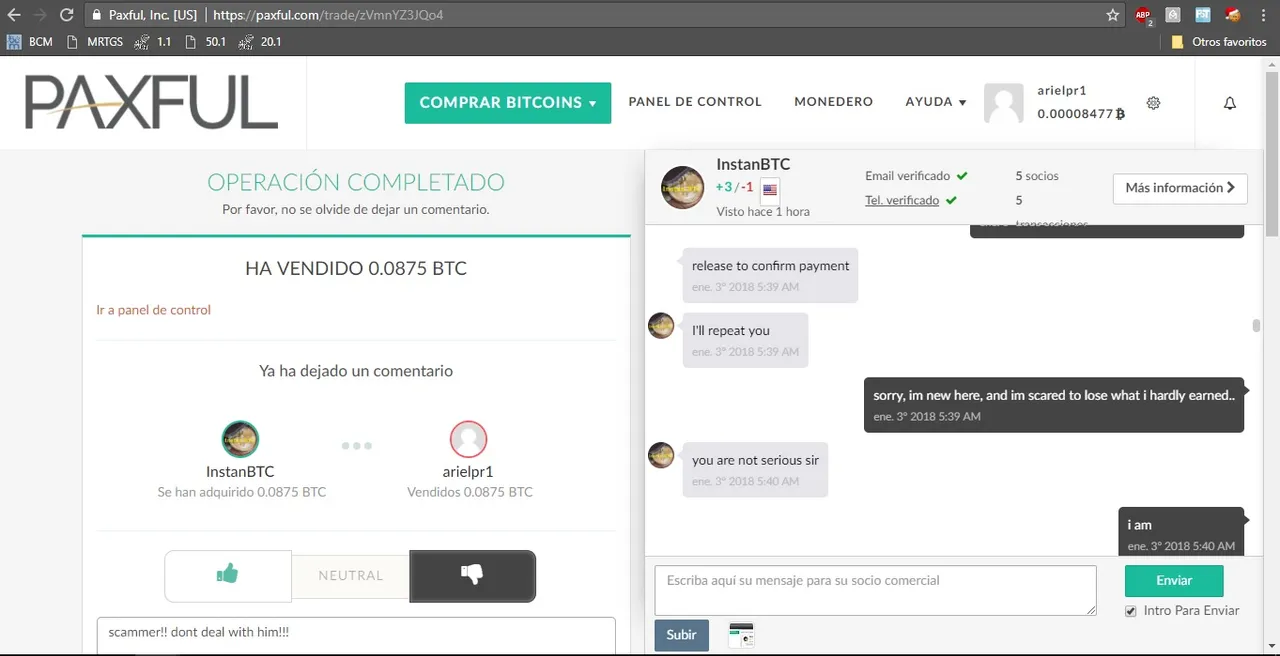
Task: Open the Adblock Plus extension icon
Action: click(1144, 16)
